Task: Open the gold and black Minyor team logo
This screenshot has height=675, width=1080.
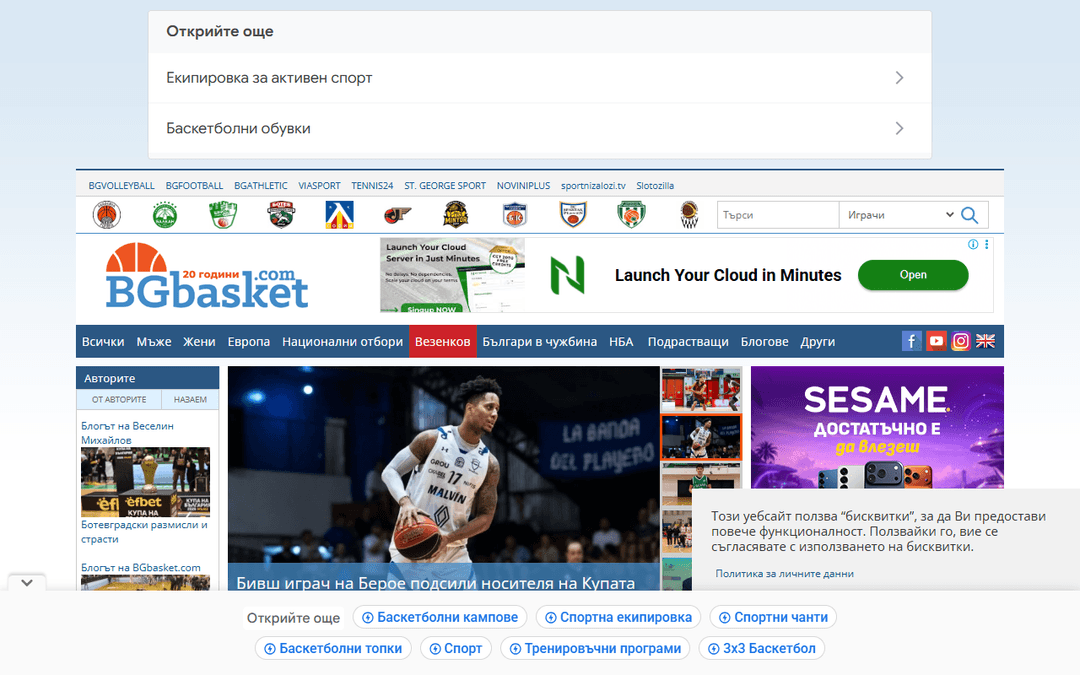Action: coord(455,215)
